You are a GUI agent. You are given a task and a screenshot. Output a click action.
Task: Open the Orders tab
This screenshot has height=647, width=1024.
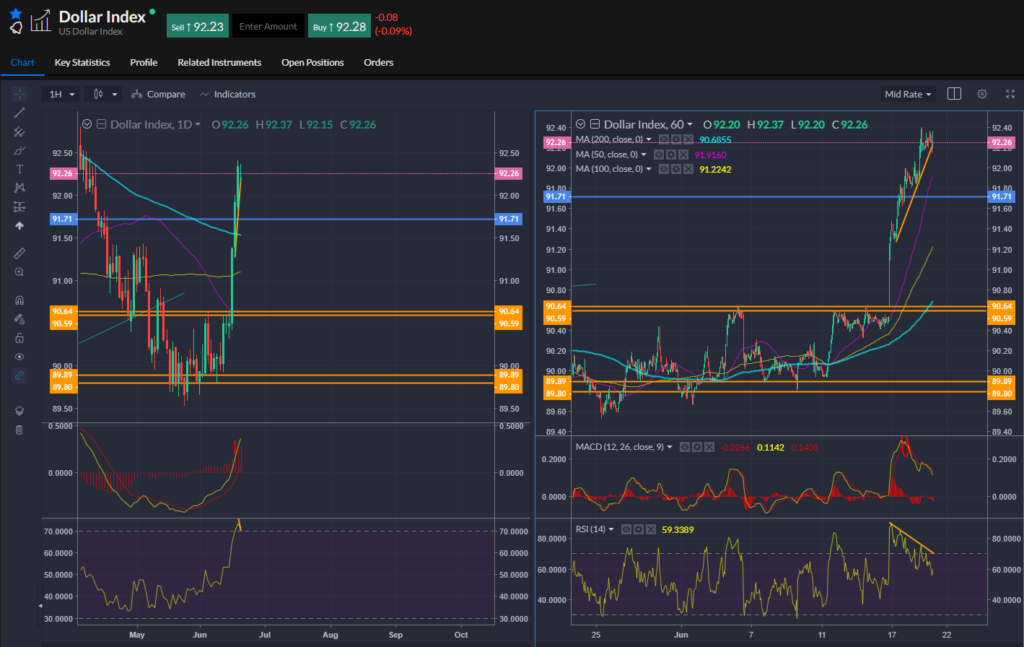coord(378,62)
